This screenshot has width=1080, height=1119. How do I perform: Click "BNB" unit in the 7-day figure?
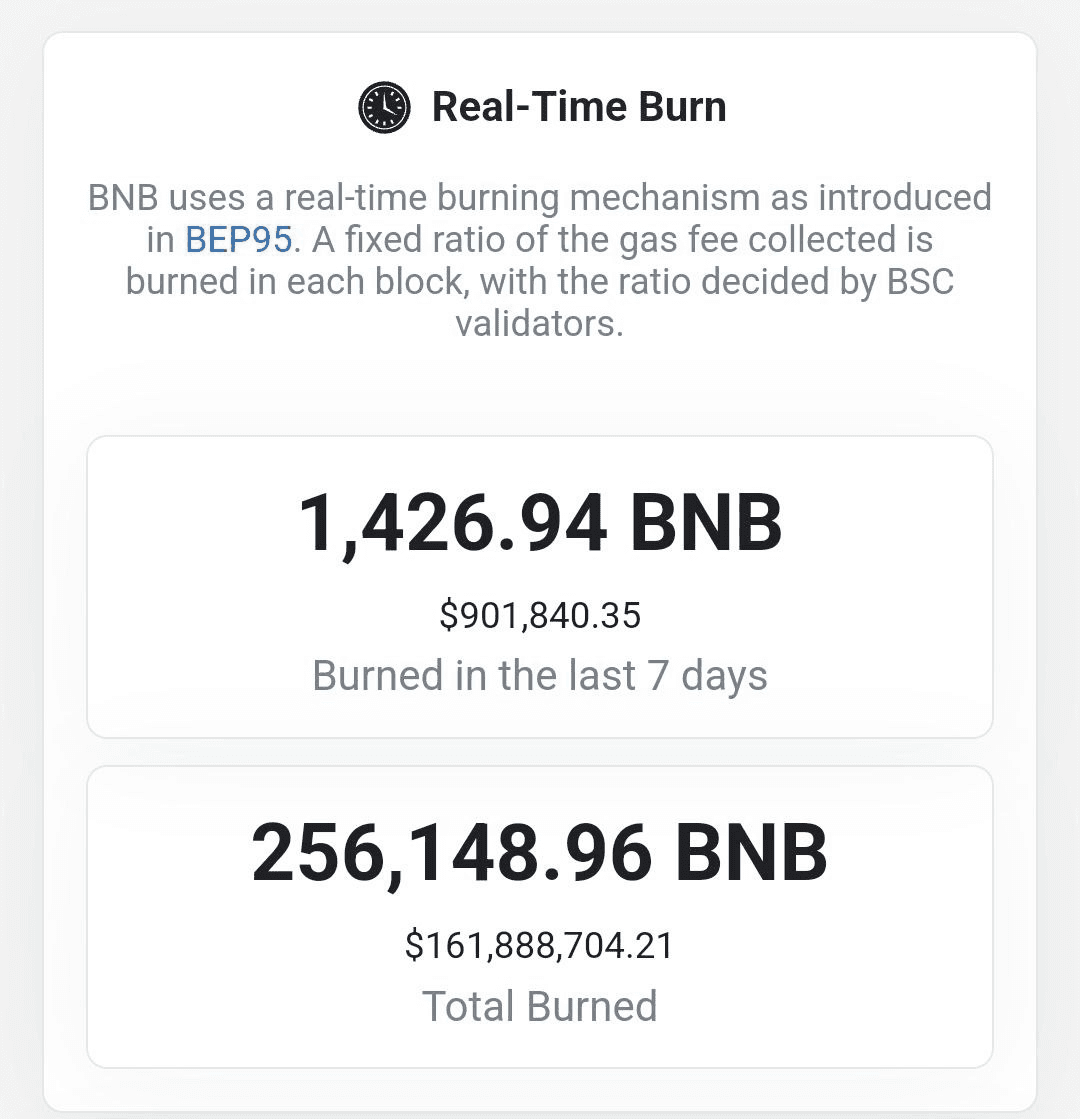706,523
